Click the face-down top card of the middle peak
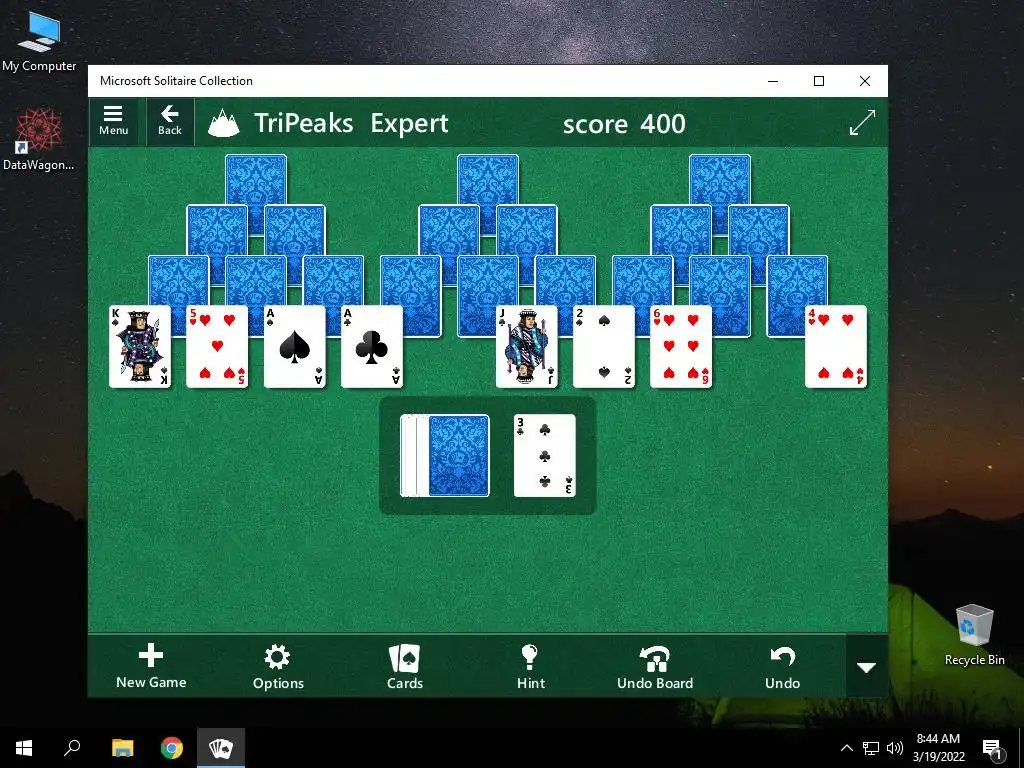Image resolution: width=1024 pixels, height=768 pixels. (x=488, y=180)
